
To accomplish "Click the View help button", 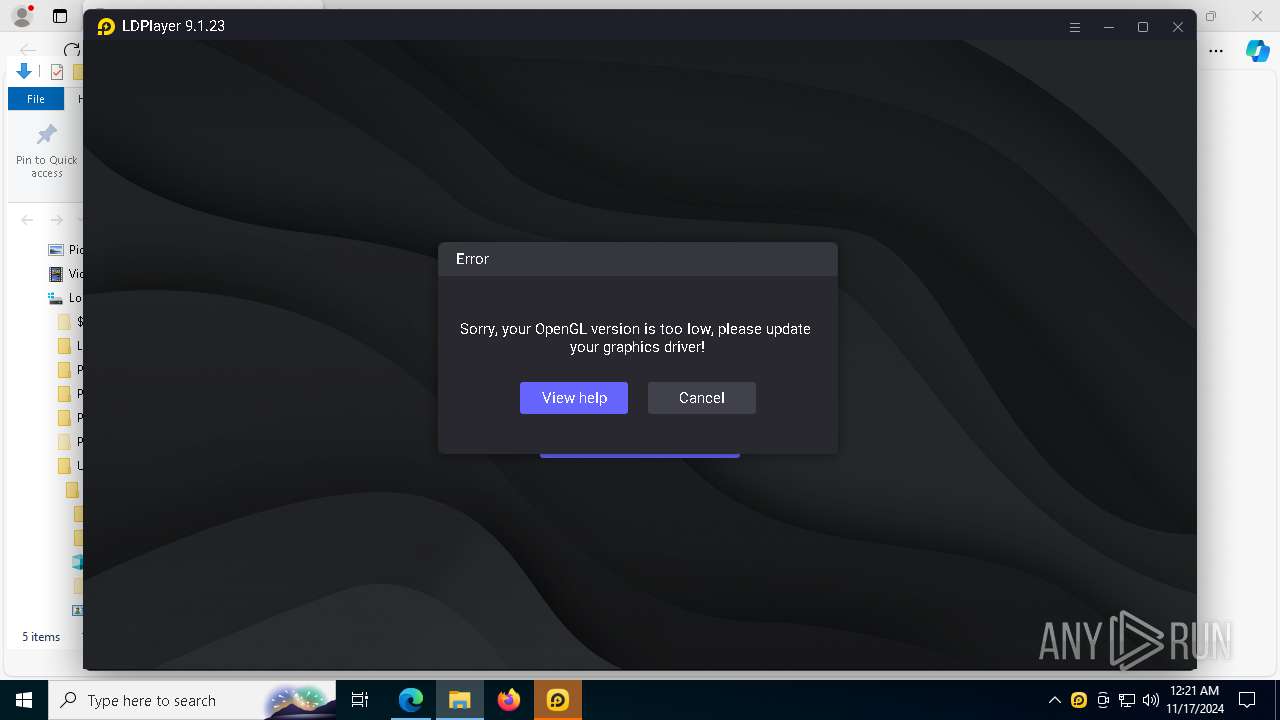I will (x=574, y=398).
